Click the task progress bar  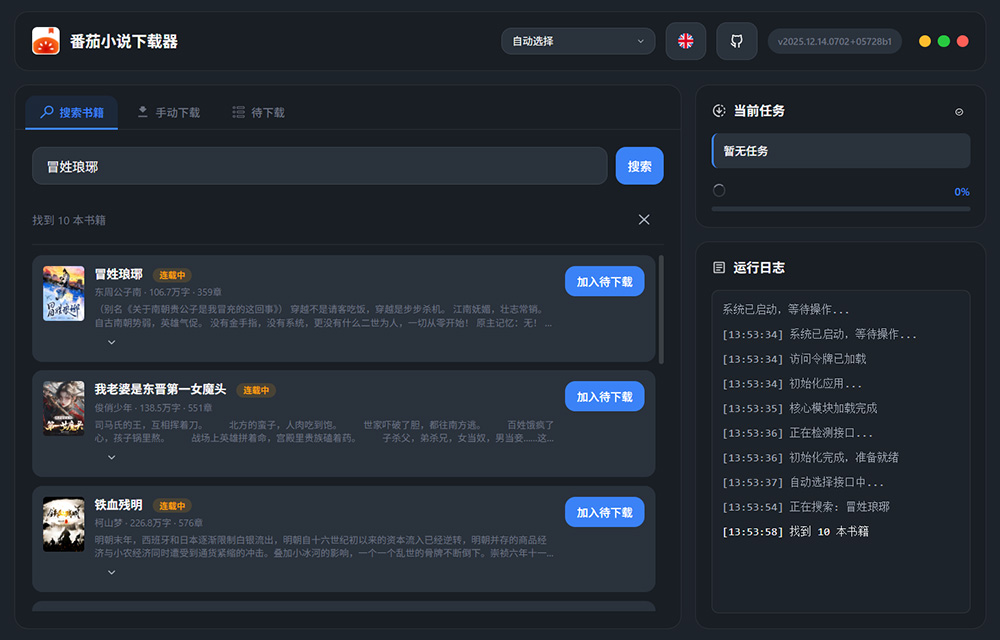click(841, 209)
